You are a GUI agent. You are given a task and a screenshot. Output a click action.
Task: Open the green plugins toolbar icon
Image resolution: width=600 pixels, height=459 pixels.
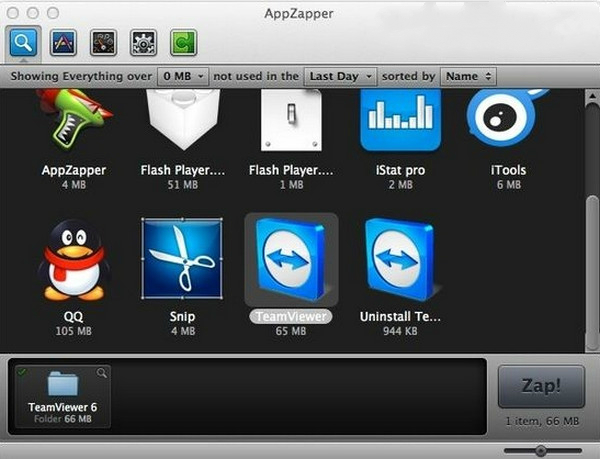(x=183, y=42)
